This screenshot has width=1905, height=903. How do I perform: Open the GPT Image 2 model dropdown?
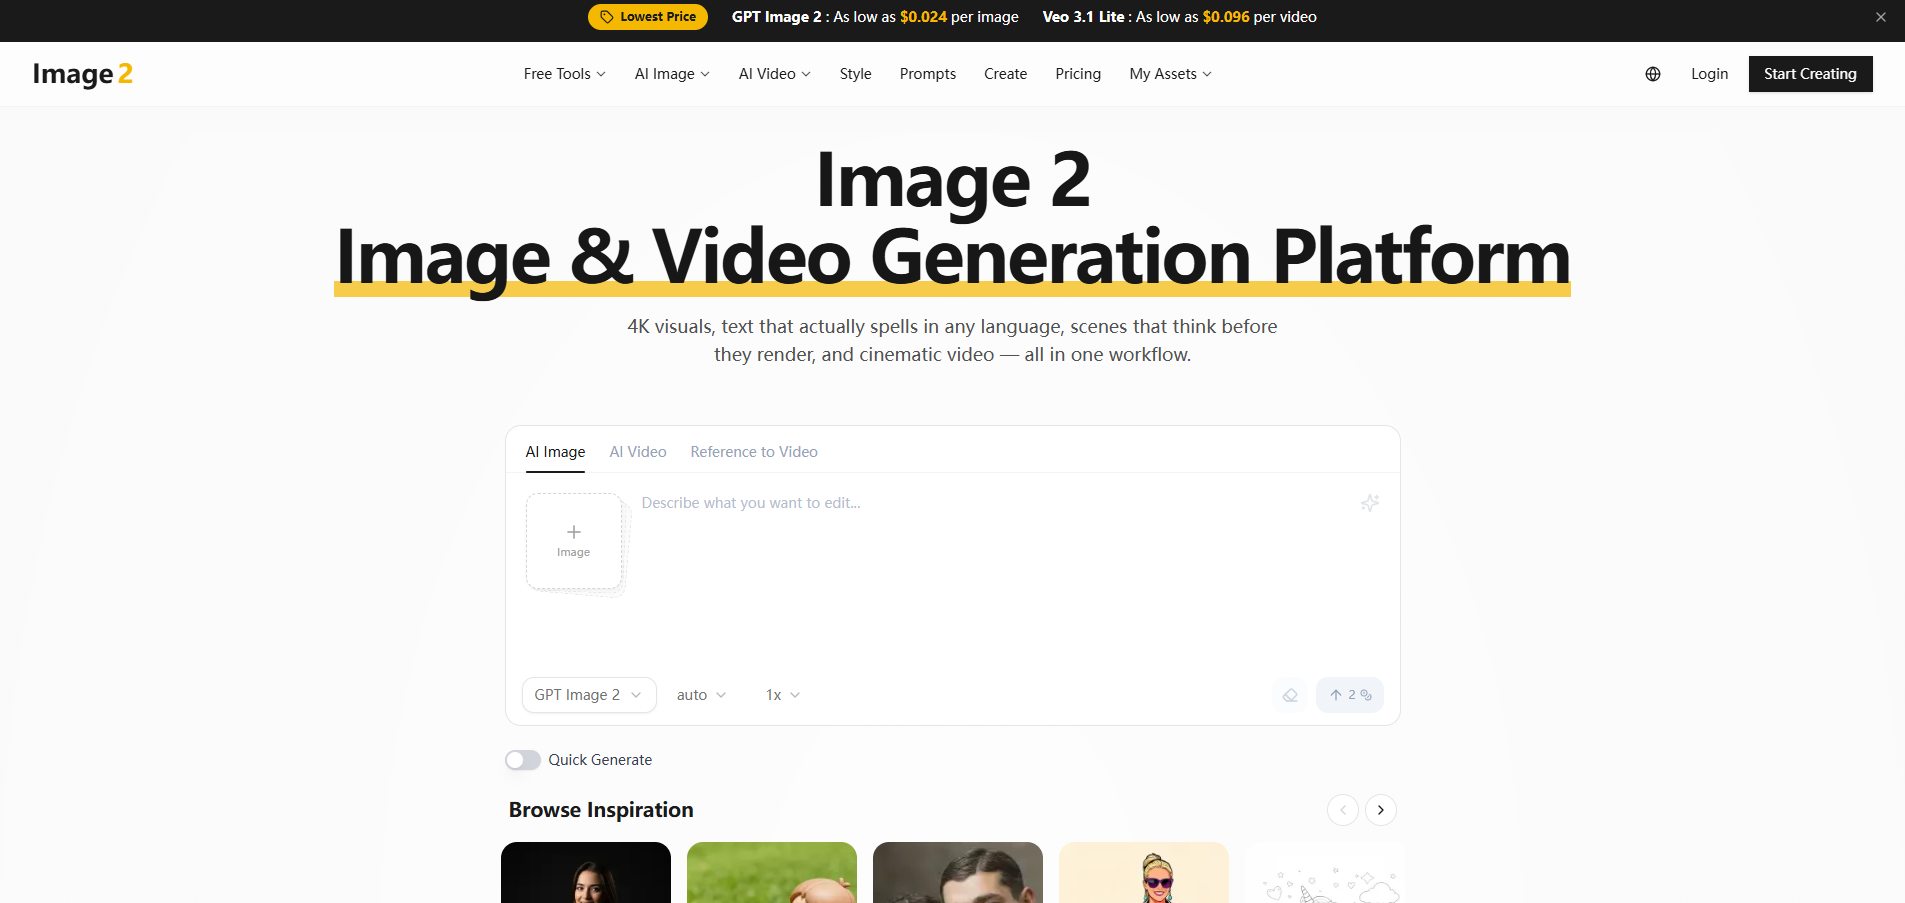click(588, 694)
